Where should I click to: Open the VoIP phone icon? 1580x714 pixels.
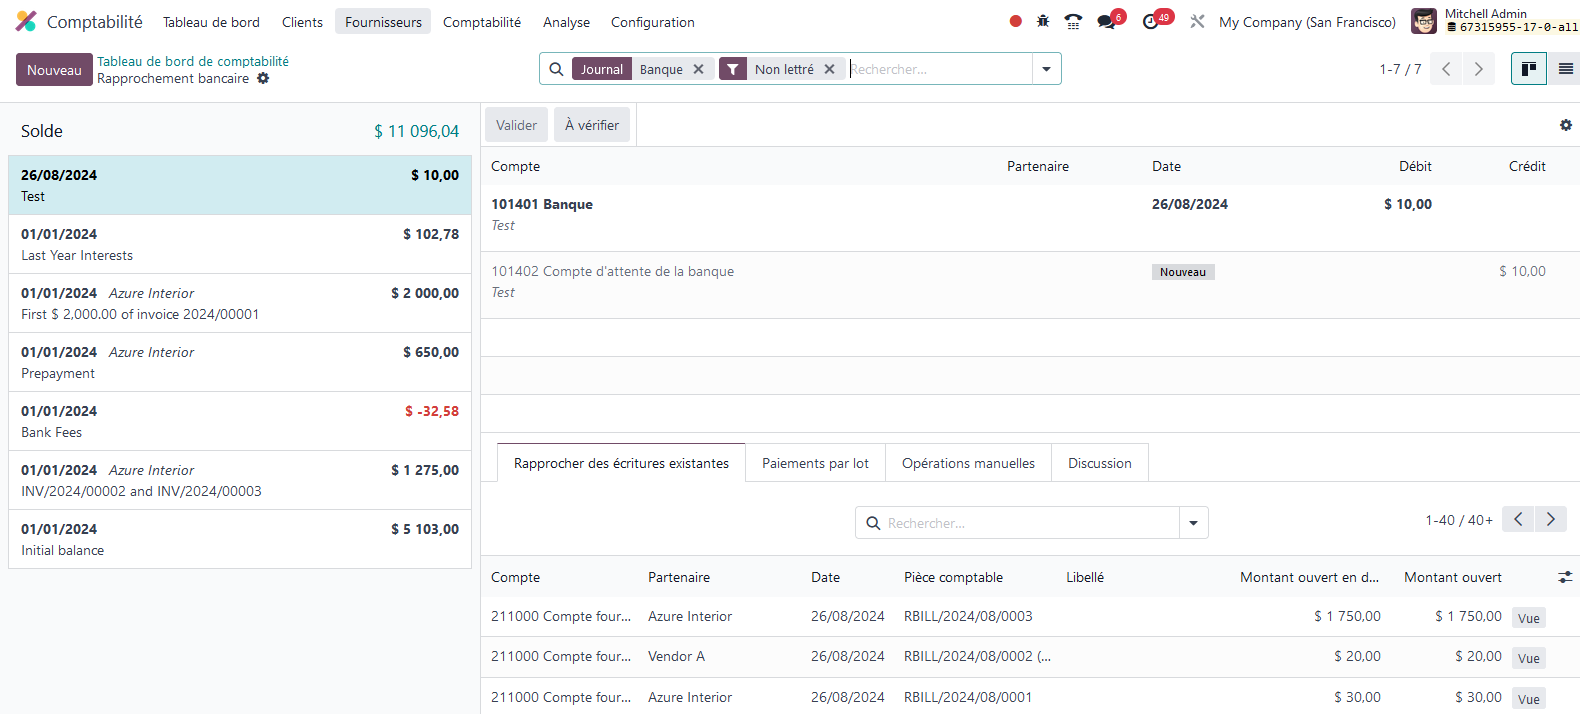tap(1073, 21)
